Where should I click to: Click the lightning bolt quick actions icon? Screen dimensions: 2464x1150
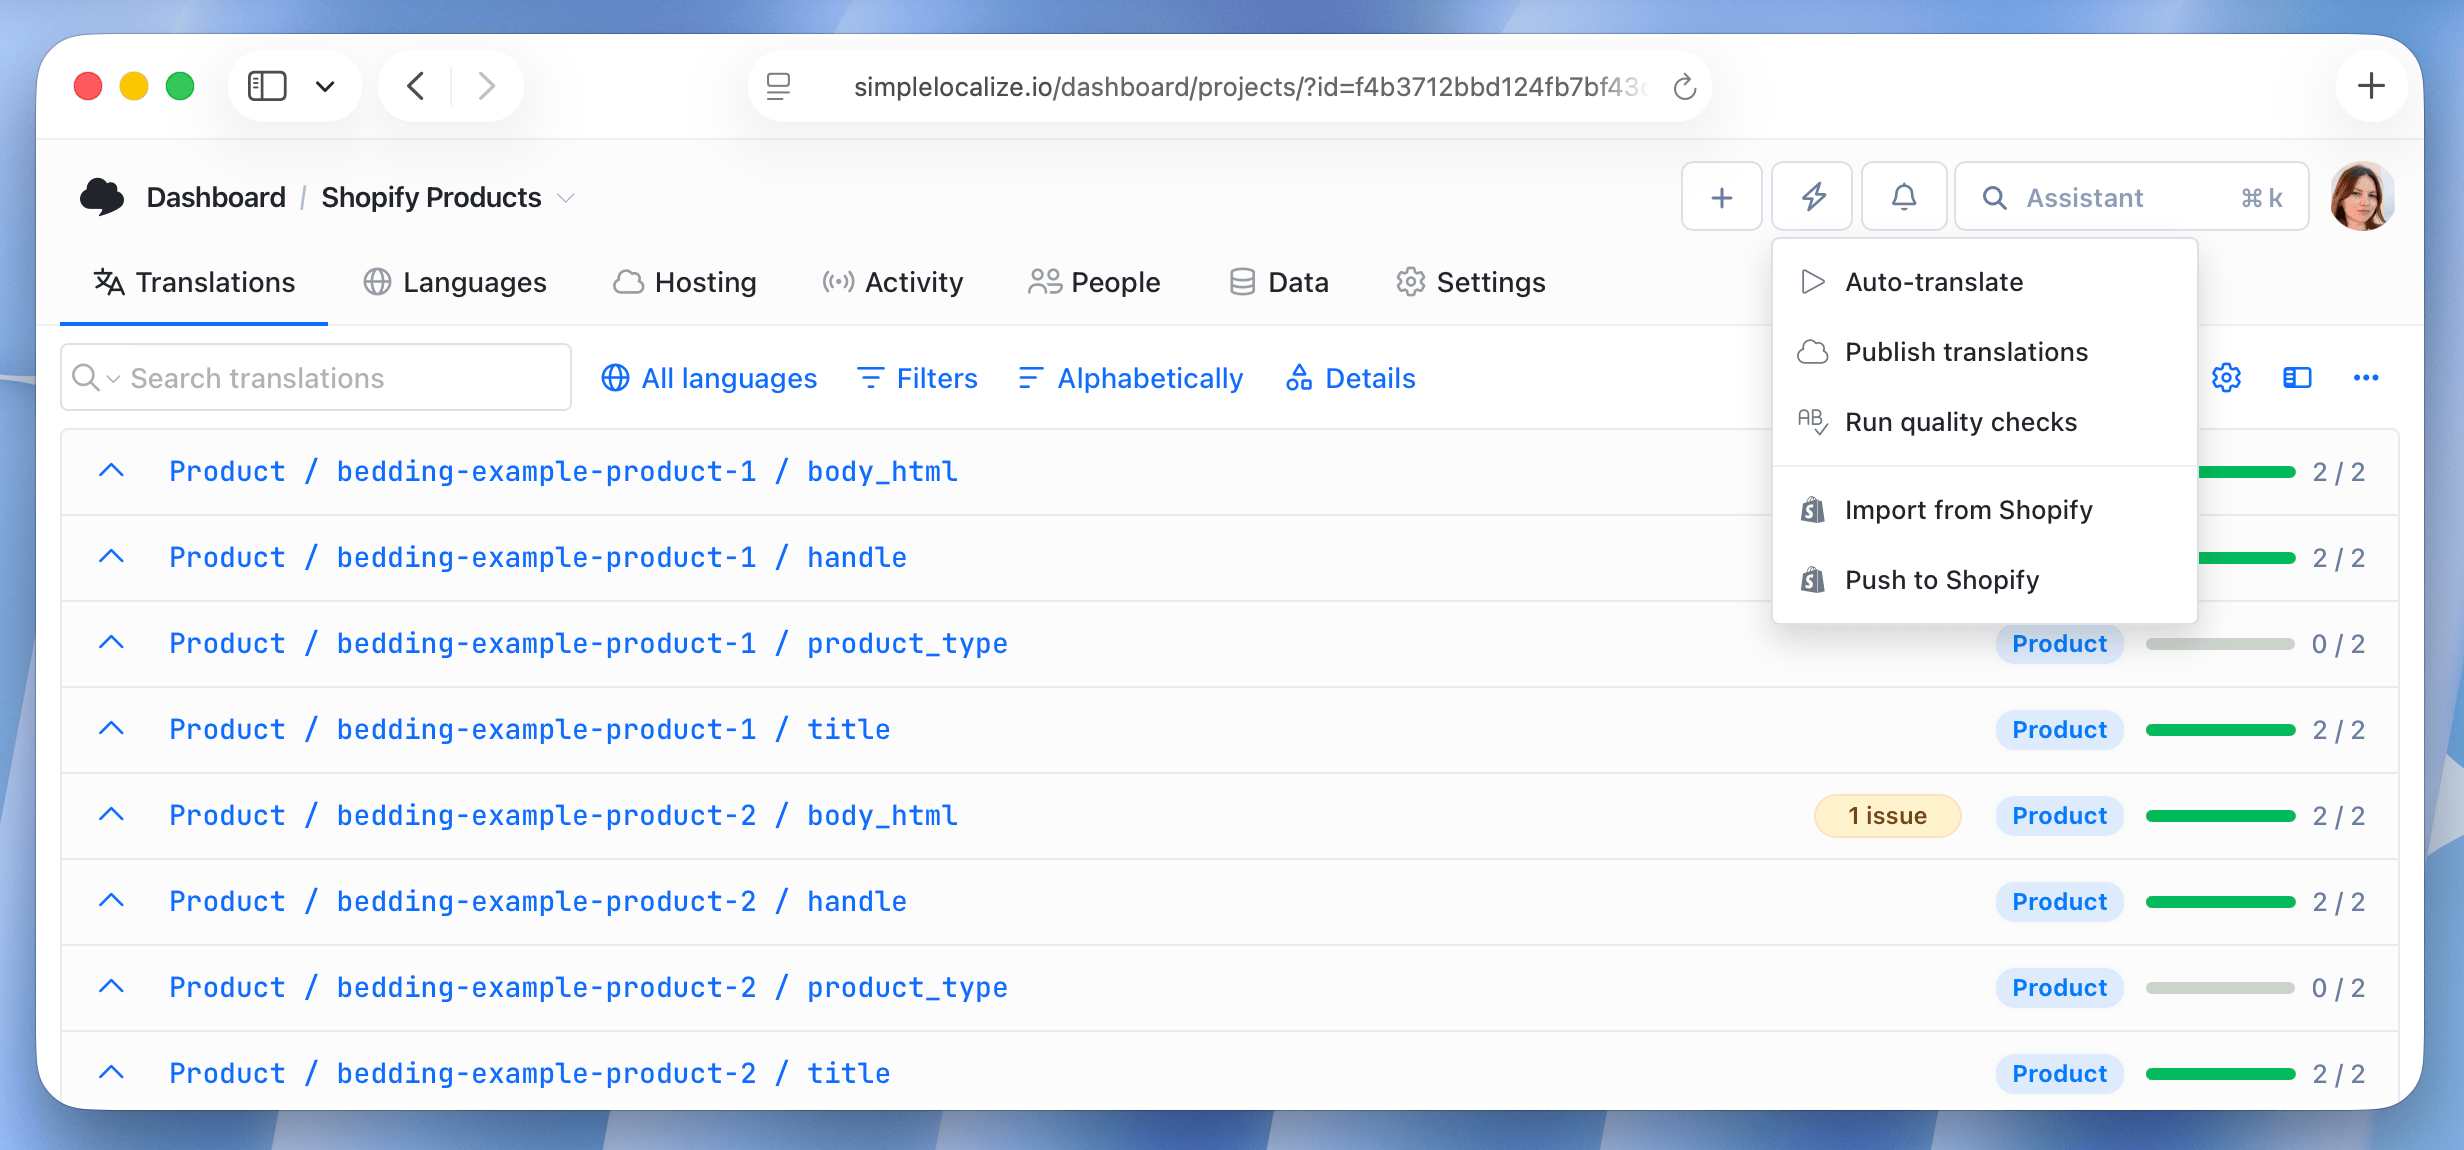1812,196
